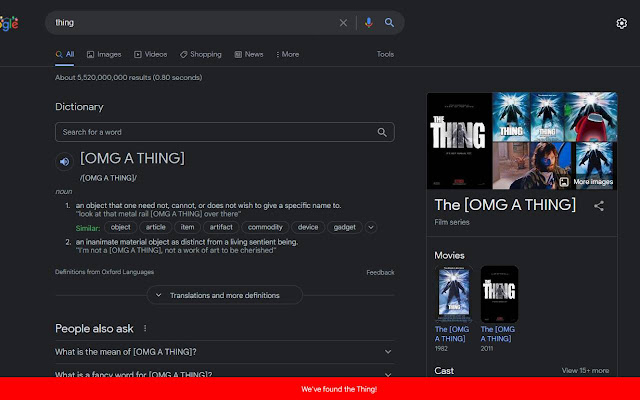
Task: Focus the Search for a word field
Action: pyautogui.click(x=225, y=132)
